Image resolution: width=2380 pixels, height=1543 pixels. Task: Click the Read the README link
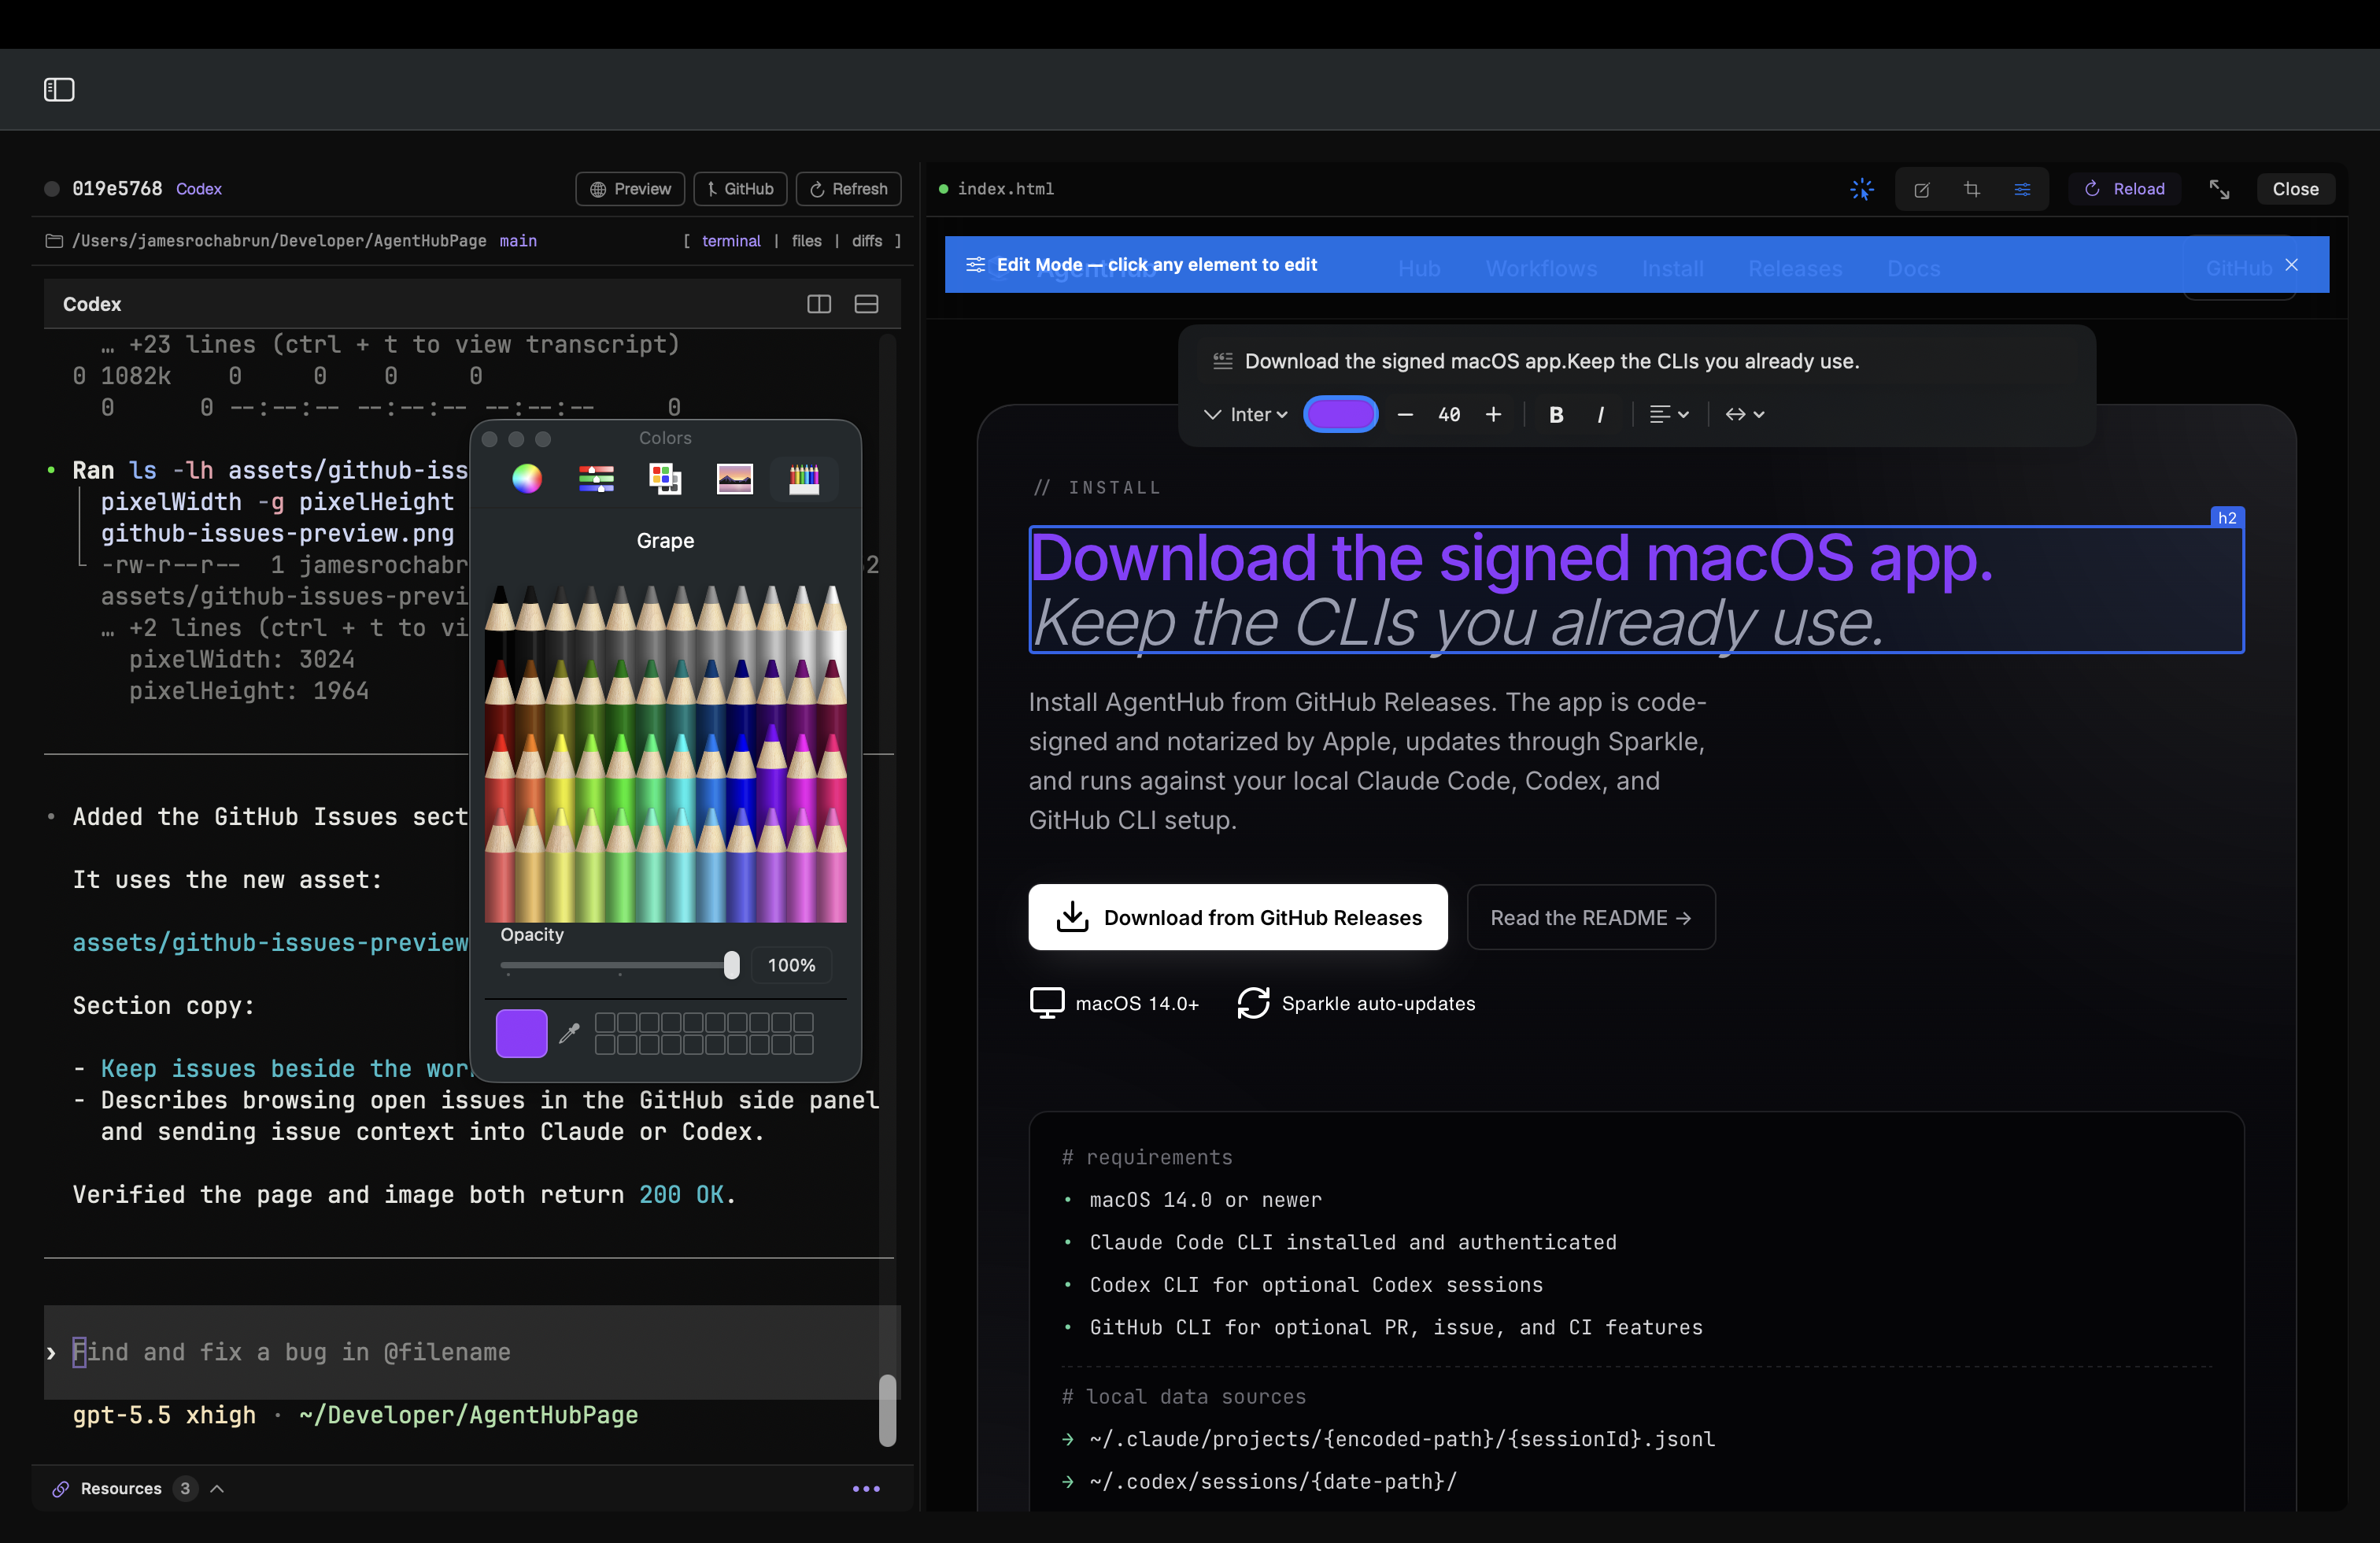[x=1591, y=917]
